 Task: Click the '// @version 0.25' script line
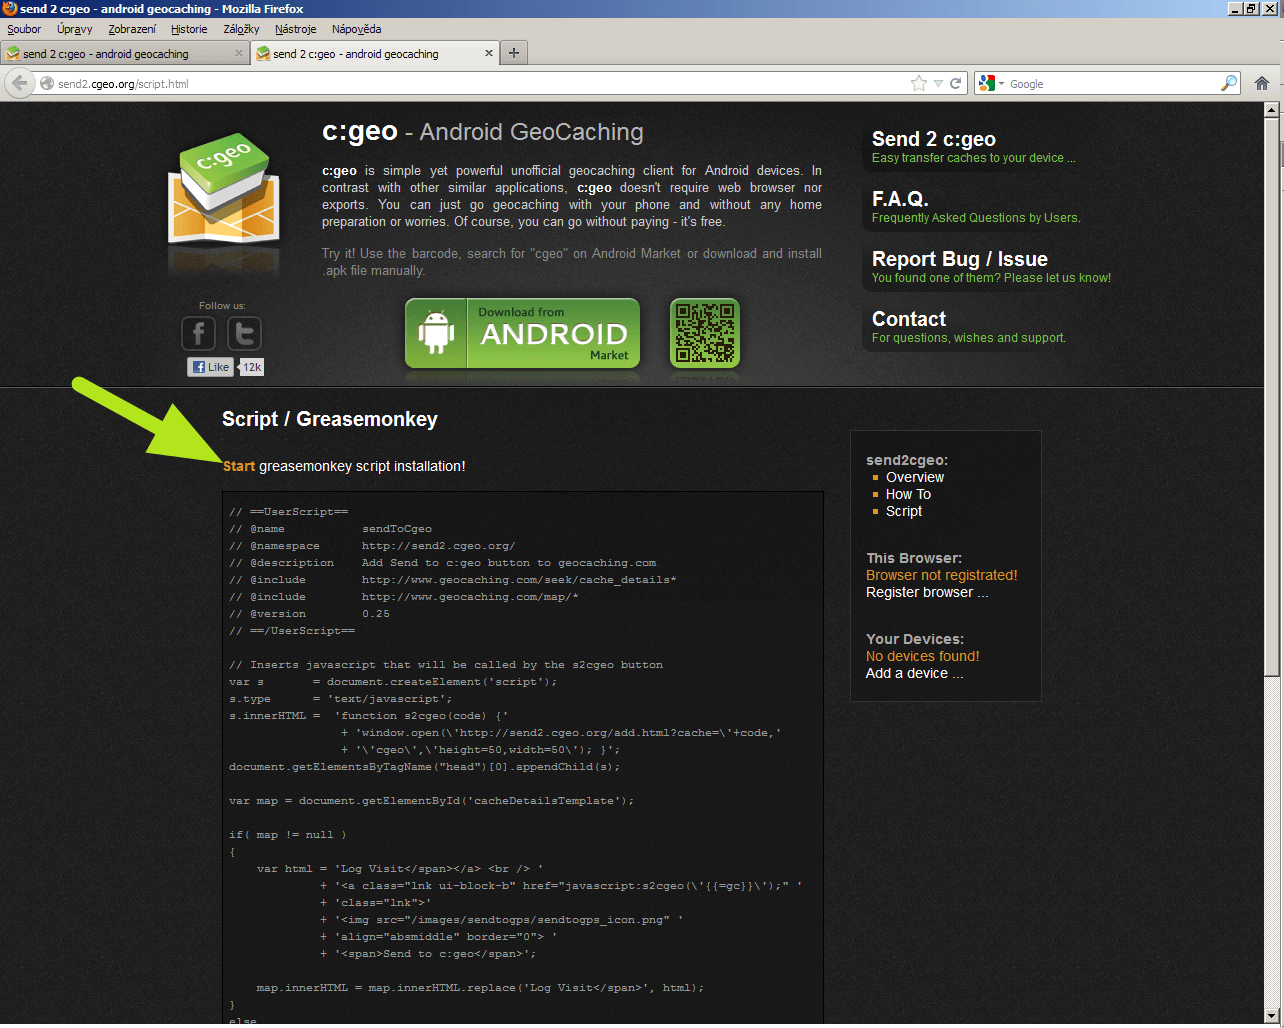(310, 614)
